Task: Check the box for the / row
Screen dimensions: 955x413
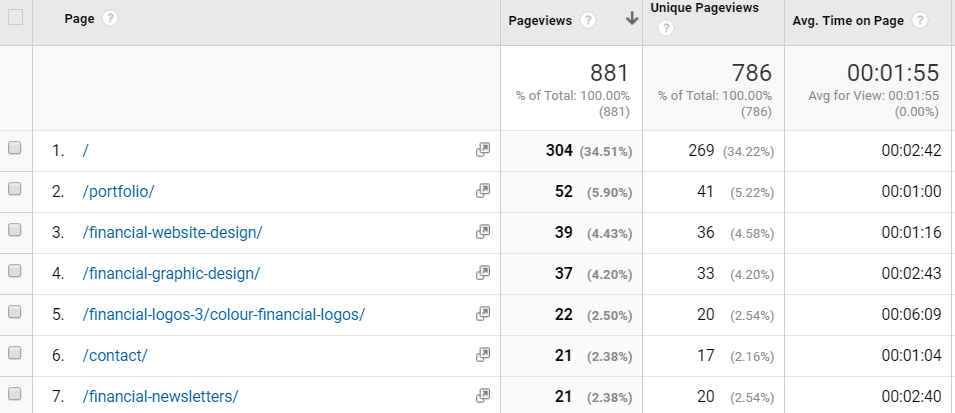Action: (x=15, y=147)
